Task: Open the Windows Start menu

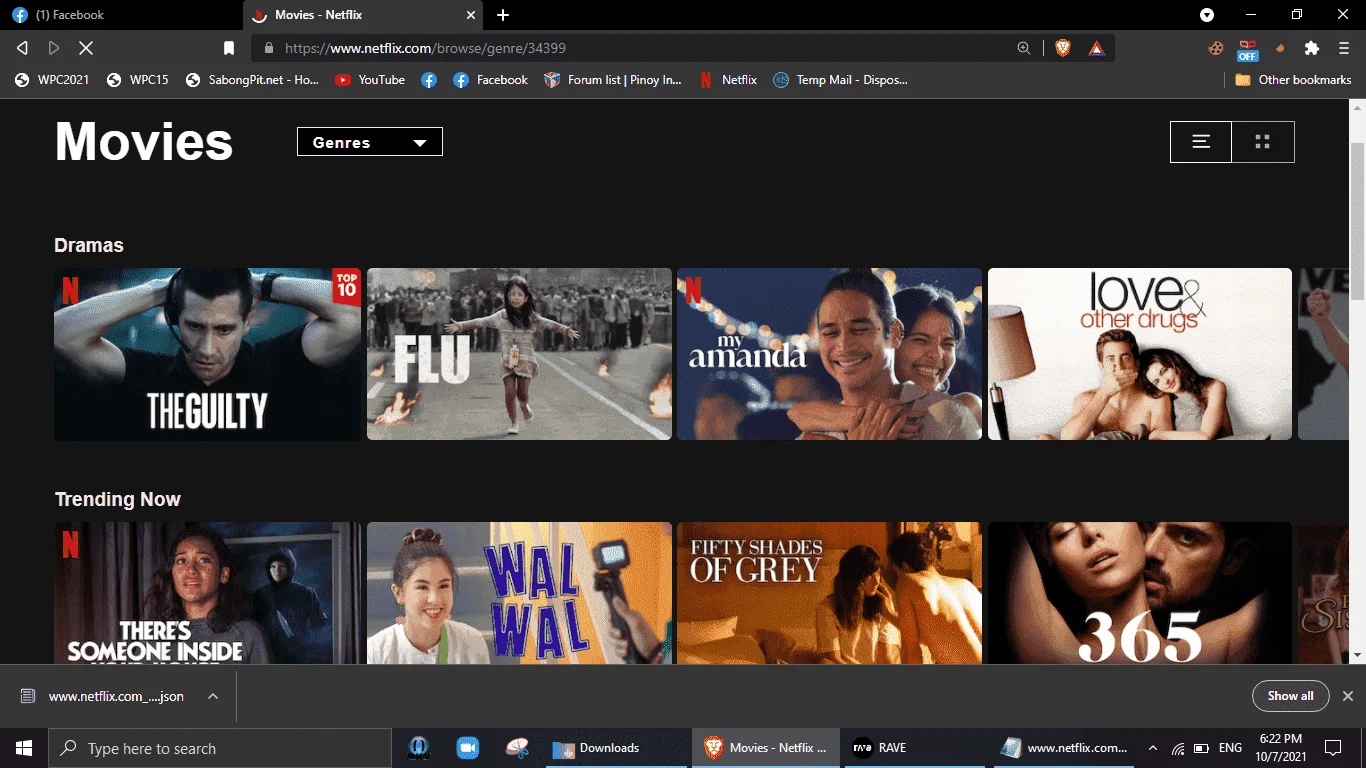Action: [x=24, y=748]
